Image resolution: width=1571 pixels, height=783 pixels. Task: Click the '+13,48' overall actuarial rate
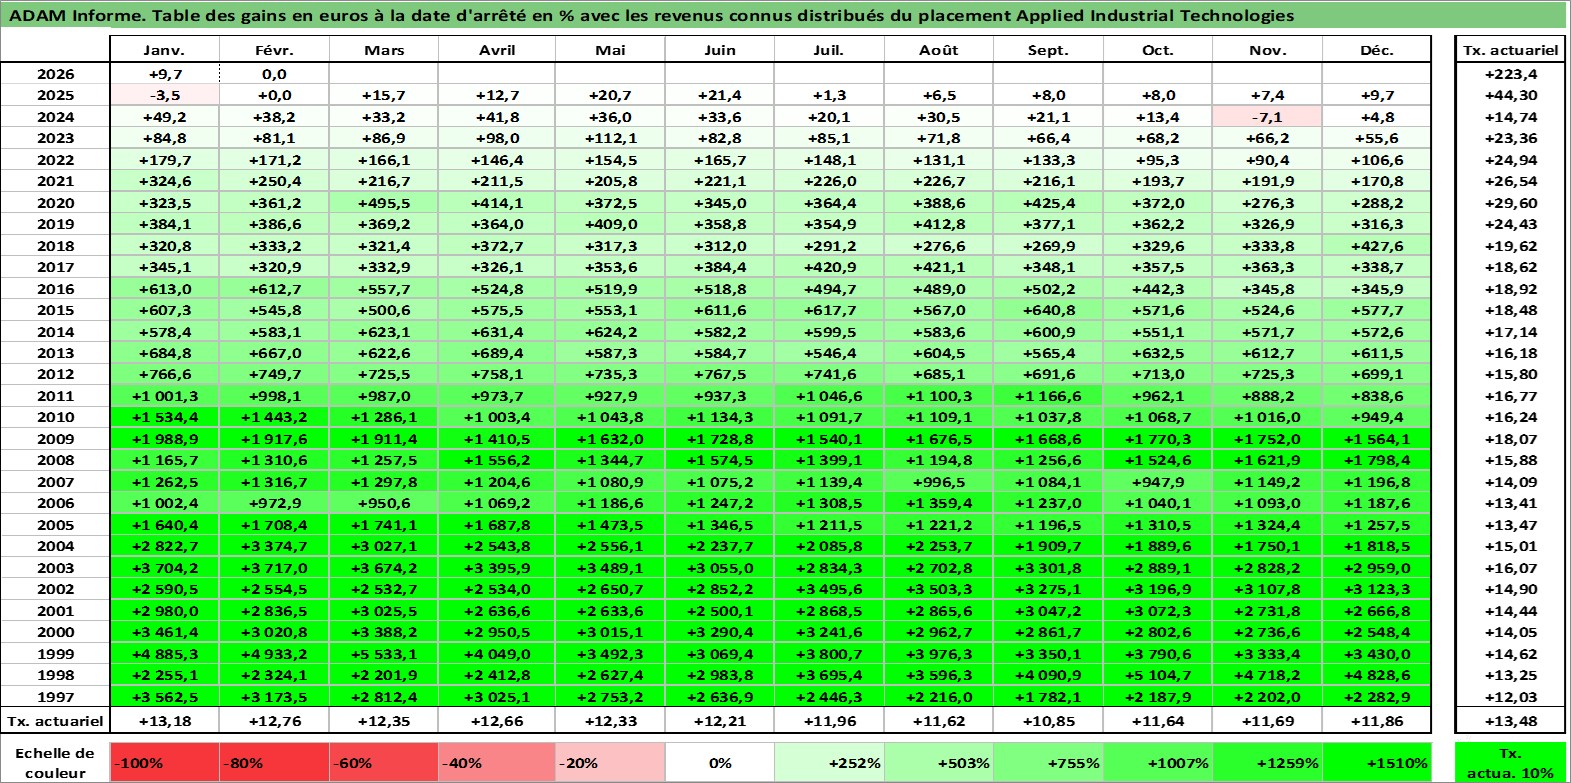1510,721
